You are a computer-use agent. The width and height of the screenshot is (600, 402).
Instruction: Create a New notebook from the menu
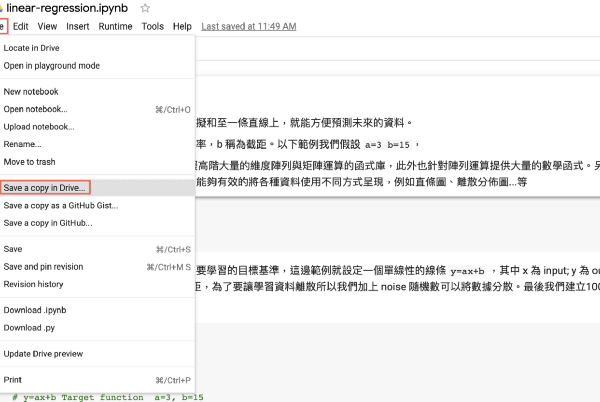[x=34, y=91]
